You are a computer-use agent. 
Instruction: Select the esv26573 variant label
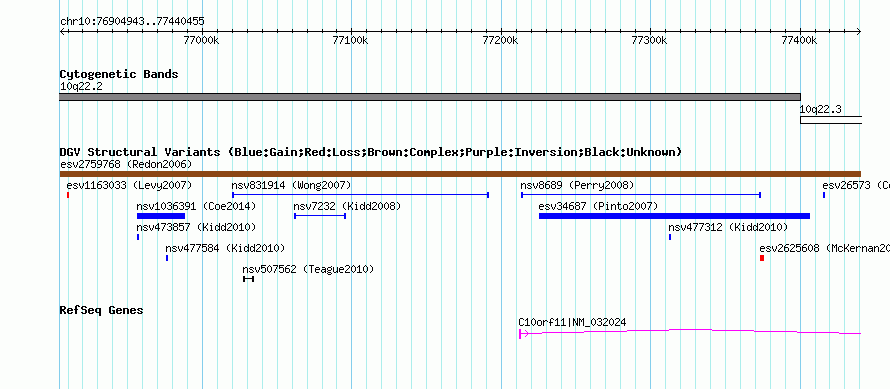point(856,185)
